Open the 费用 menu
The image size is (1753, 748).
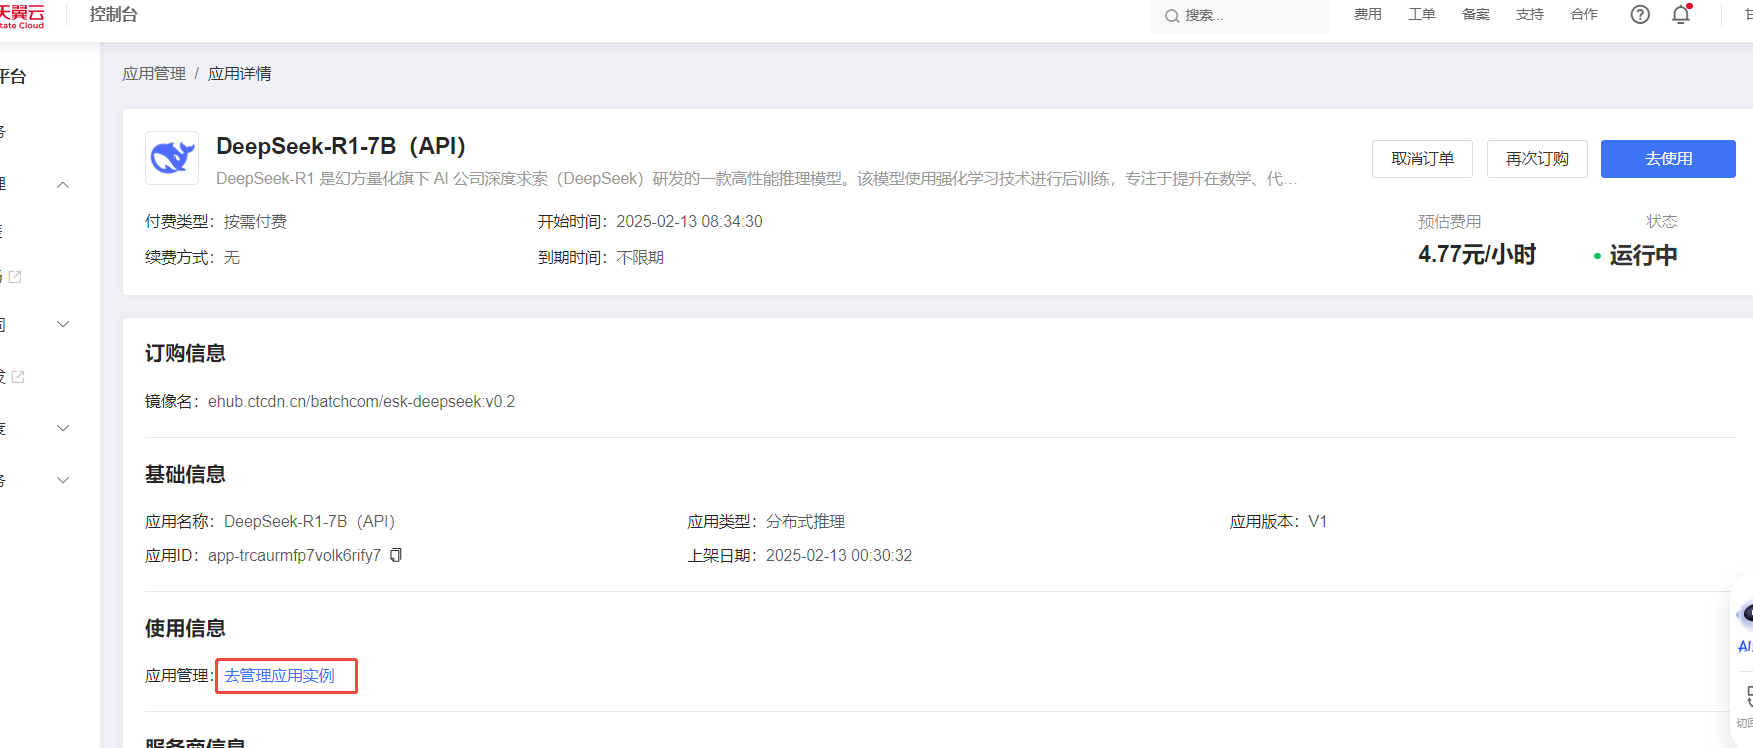pos(1368,14)
